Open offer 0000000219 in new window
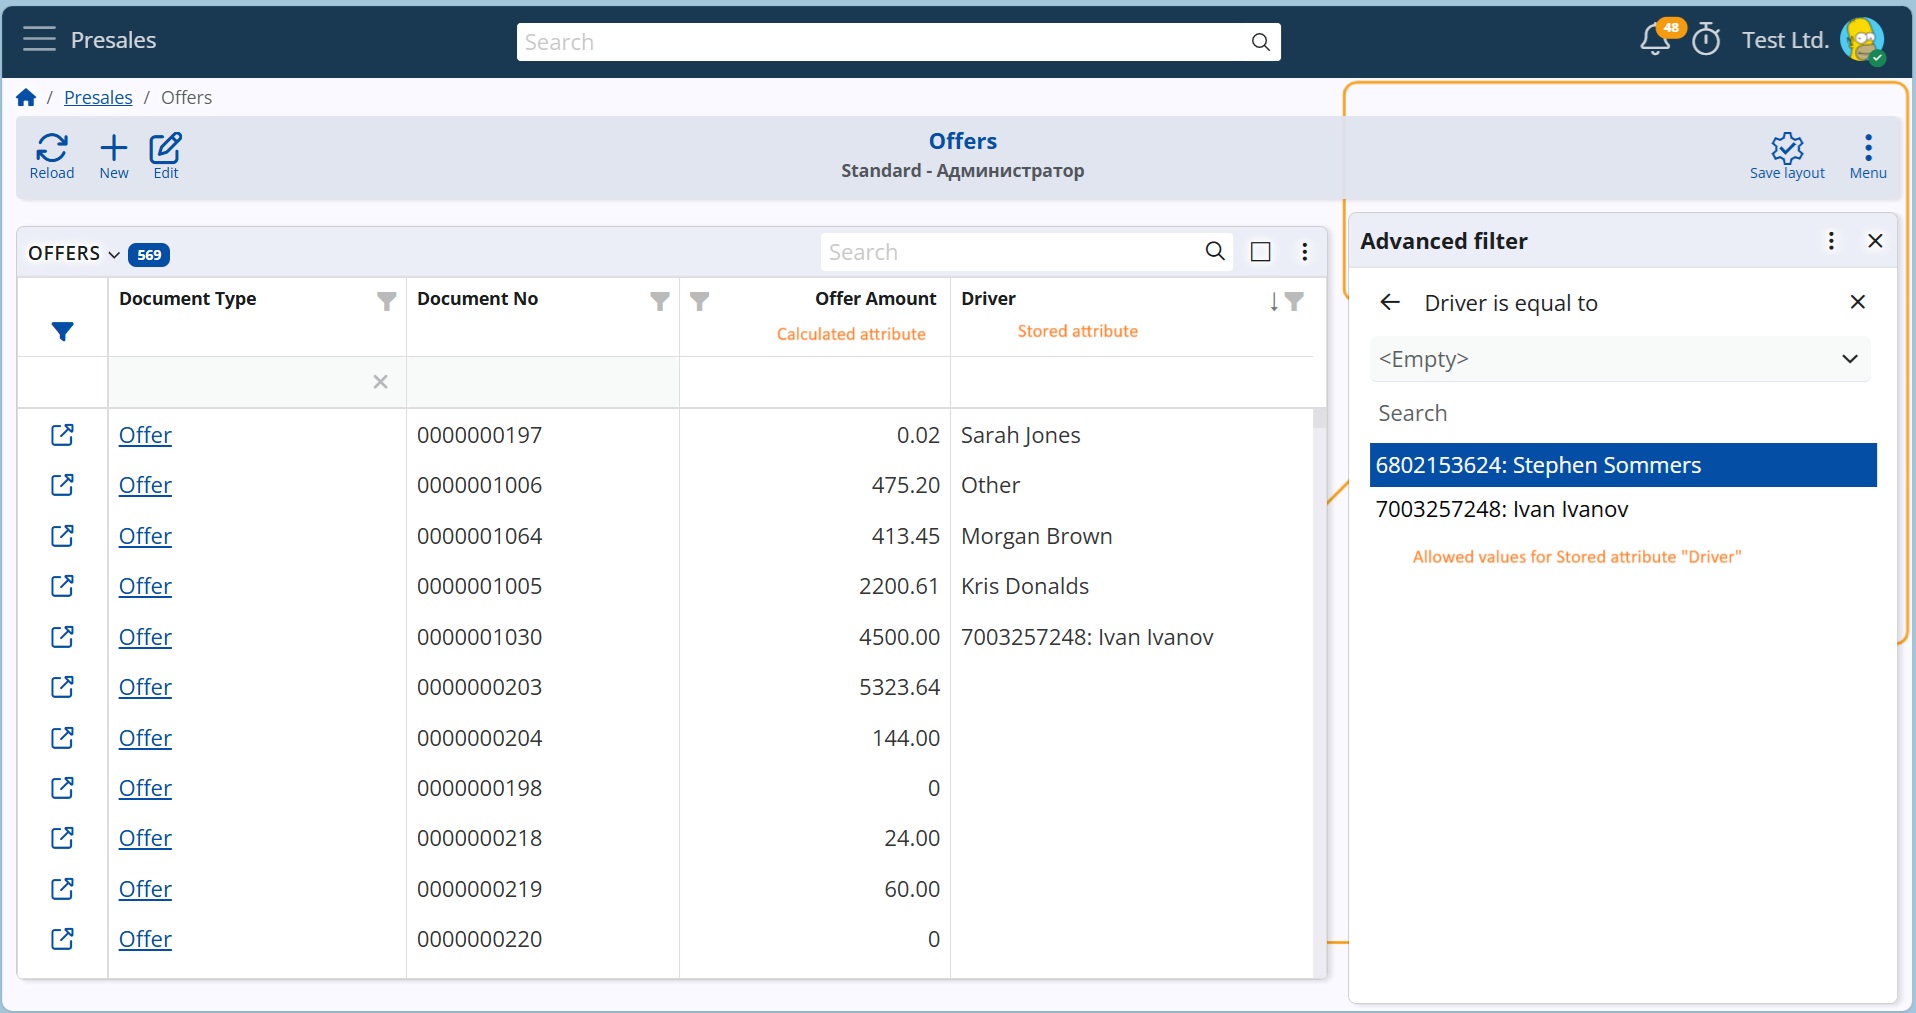 [62, 889]
